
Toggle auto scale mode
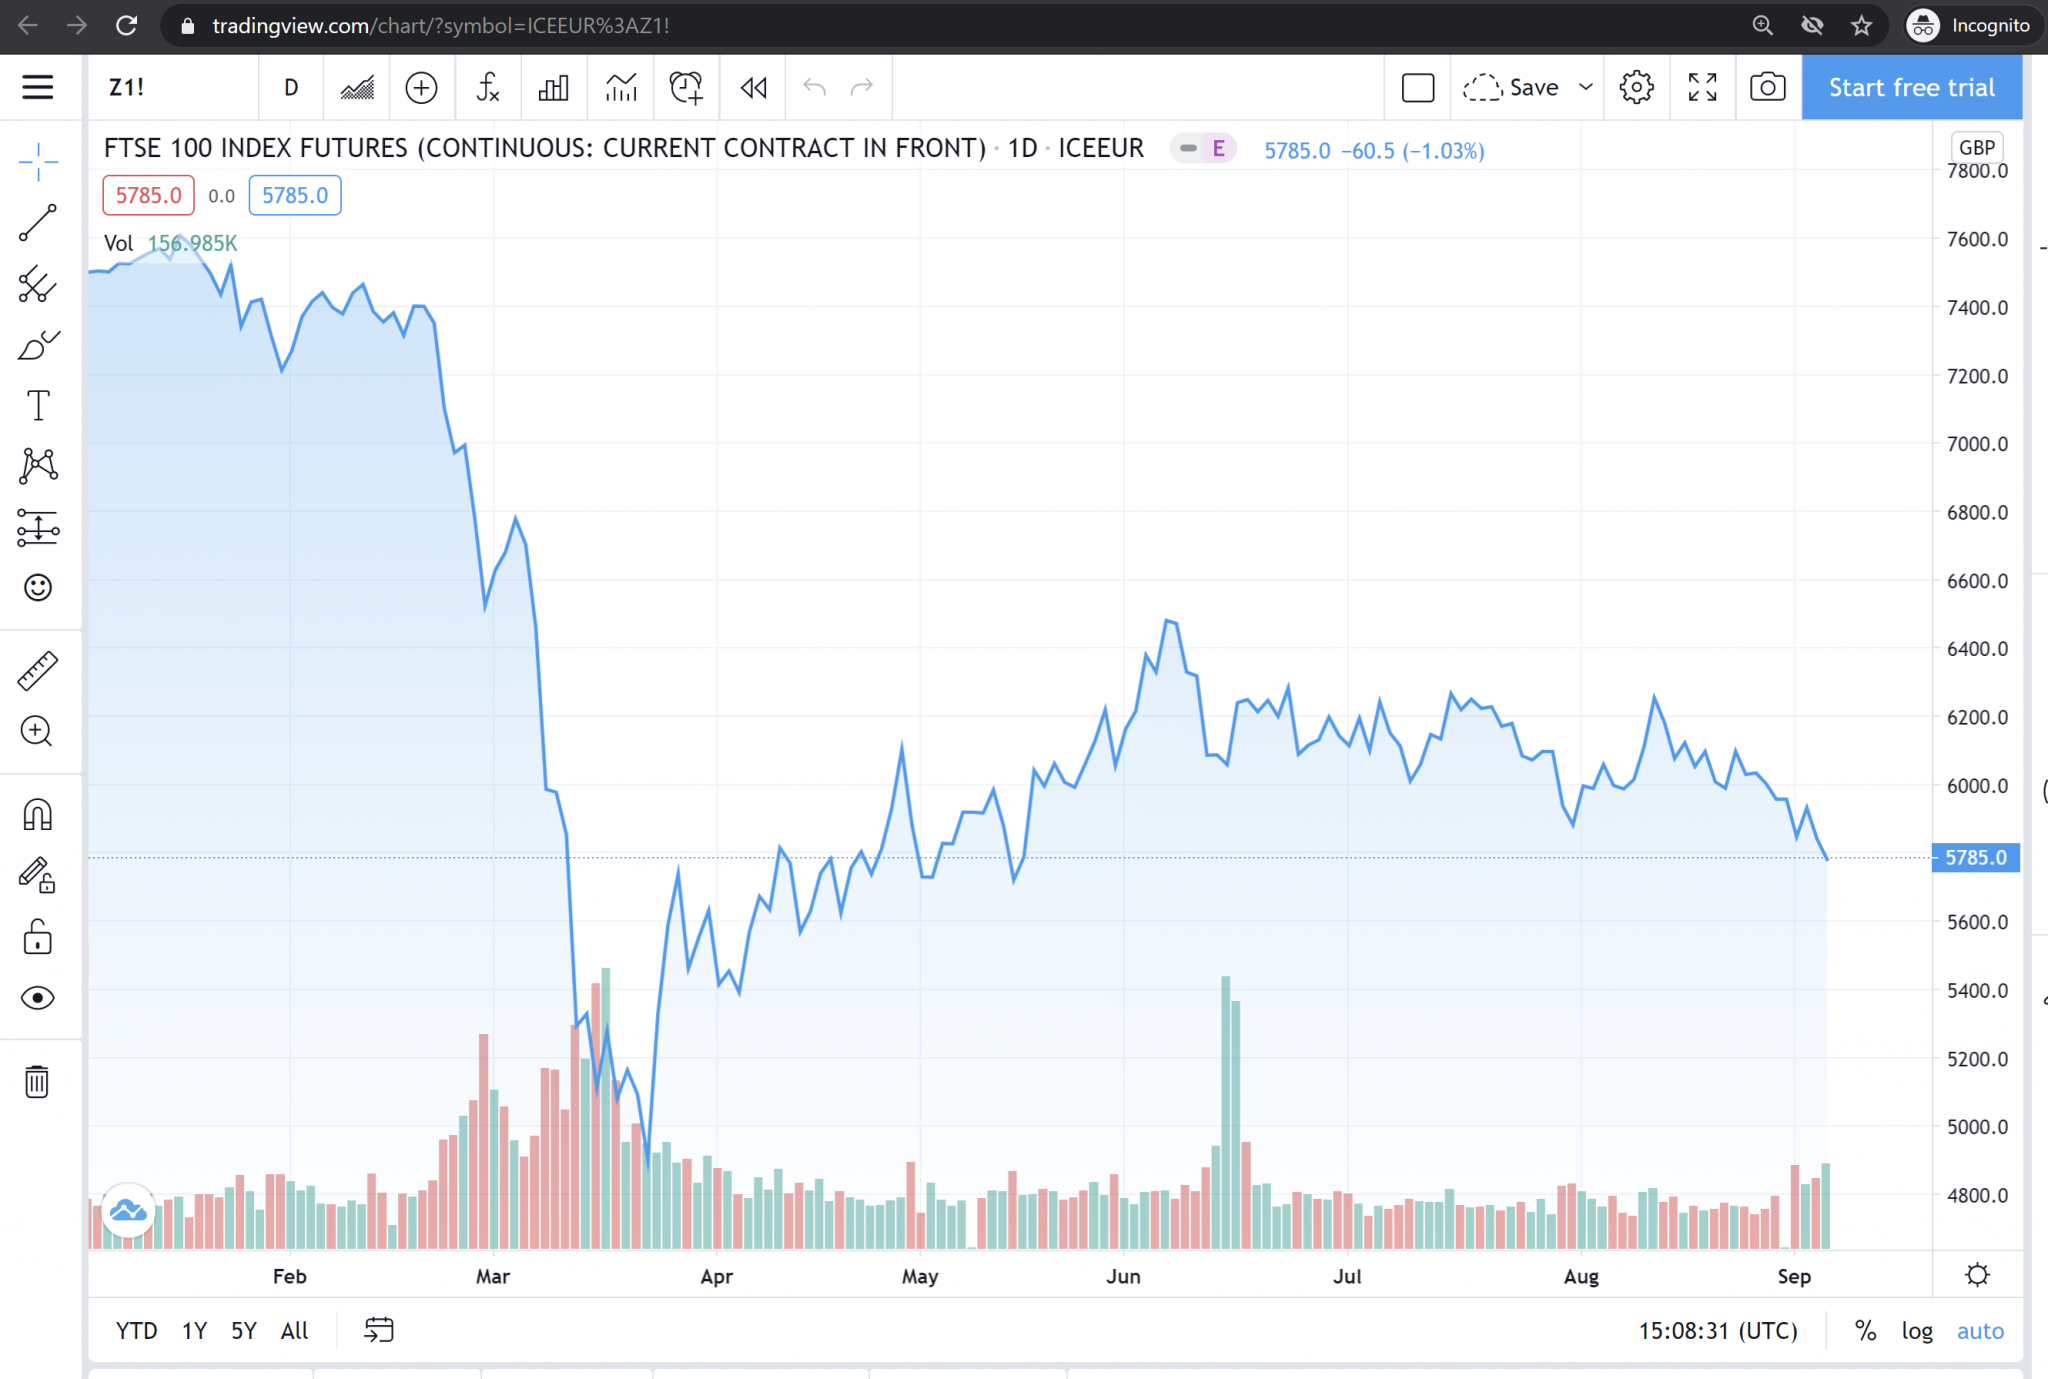(x=1980, y=1331)
